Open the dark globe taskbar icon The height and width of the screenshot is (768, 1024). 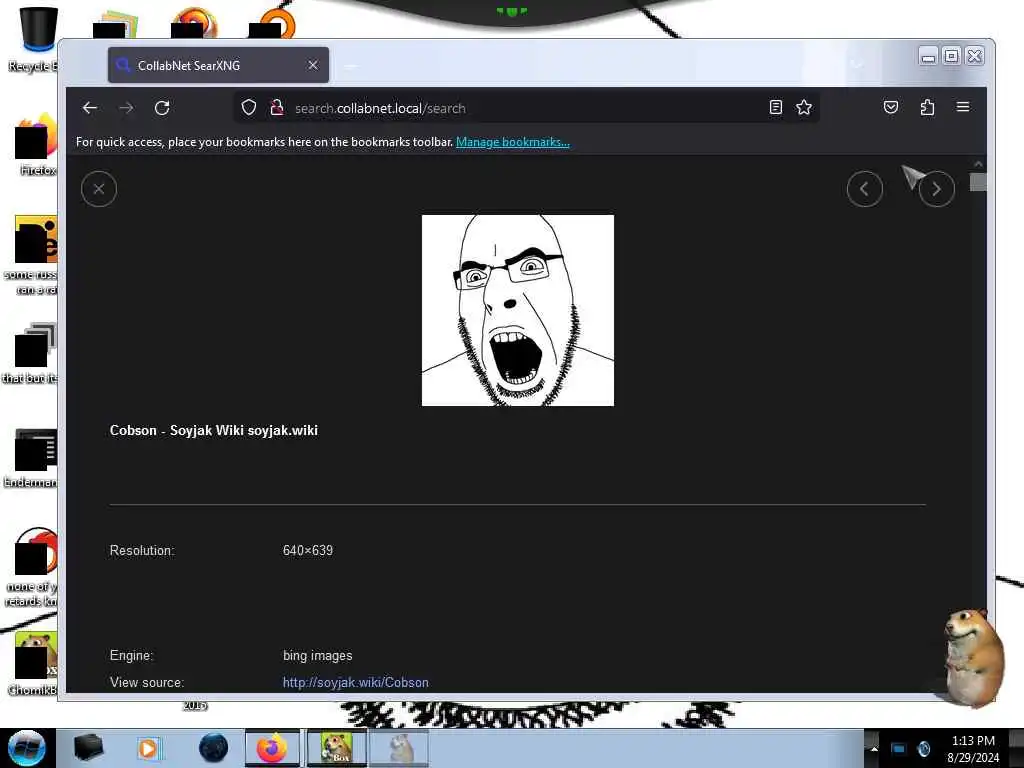(x=214, y=748)
